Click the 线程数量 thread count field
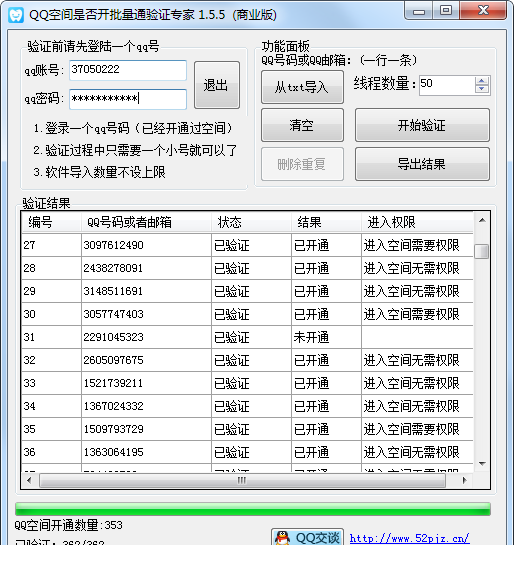 447,85
